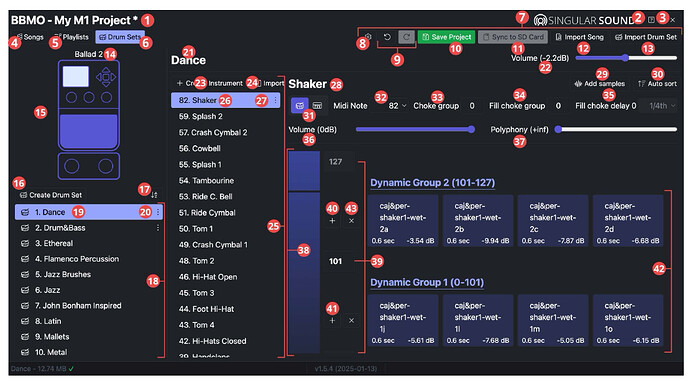The image size is (690, 380).
Task: Switch to keyboard view toggle
Action: [x=317, y=106]
